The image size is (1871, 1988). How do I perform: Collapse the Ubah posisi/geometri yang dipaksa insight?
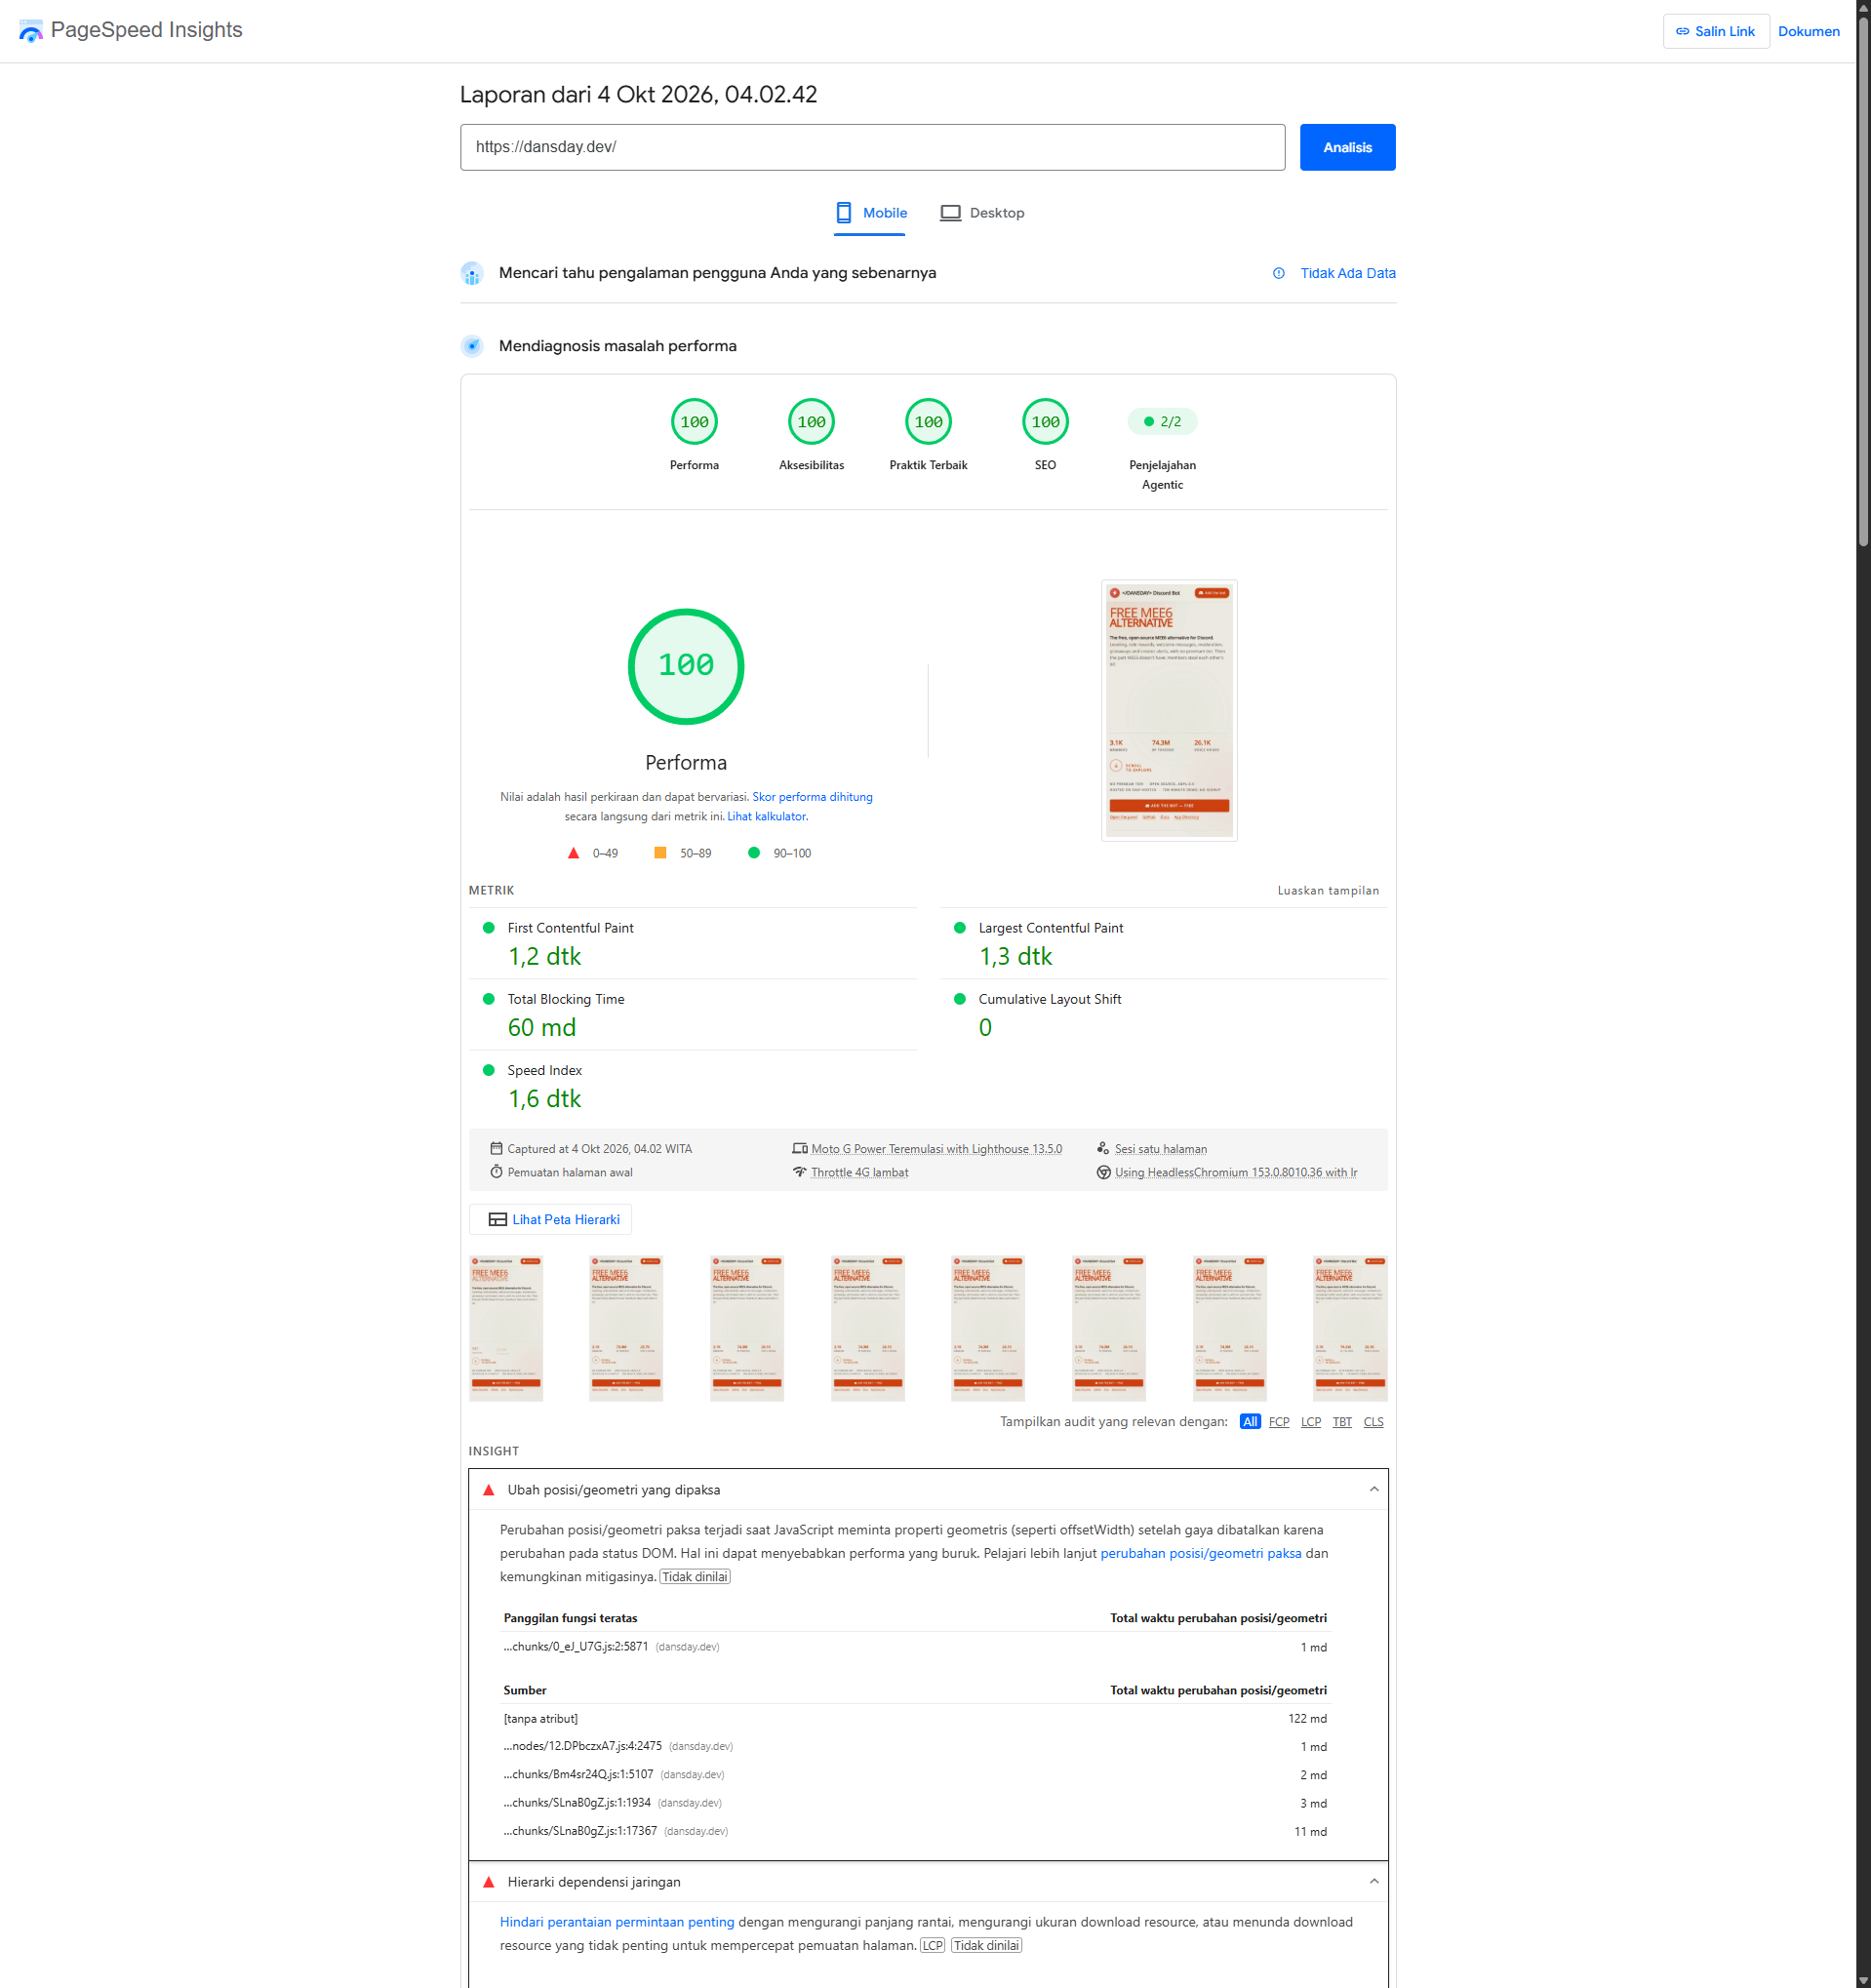(x=928, y=1490)
